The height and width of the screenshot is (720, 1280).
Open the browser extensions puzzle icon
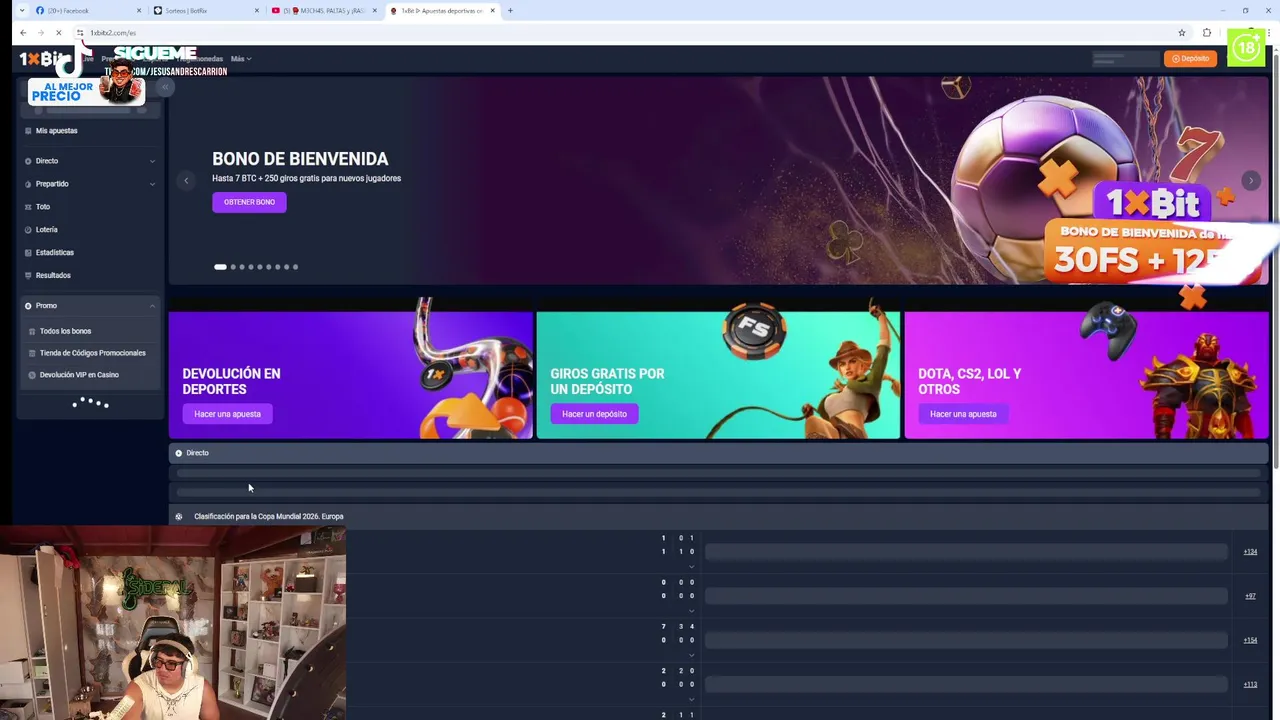pyautogui.click(x=1207, y=33)
